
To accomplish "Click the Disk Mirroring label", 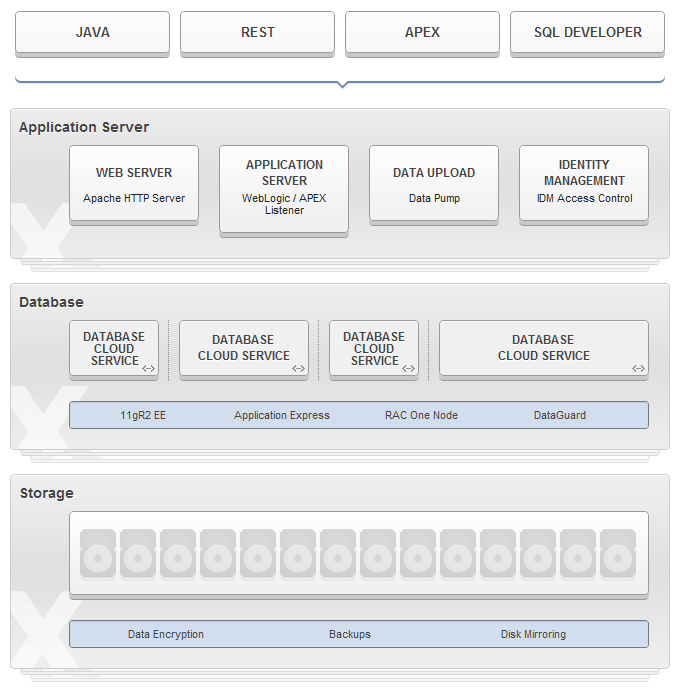I will [x=533, y=634].
